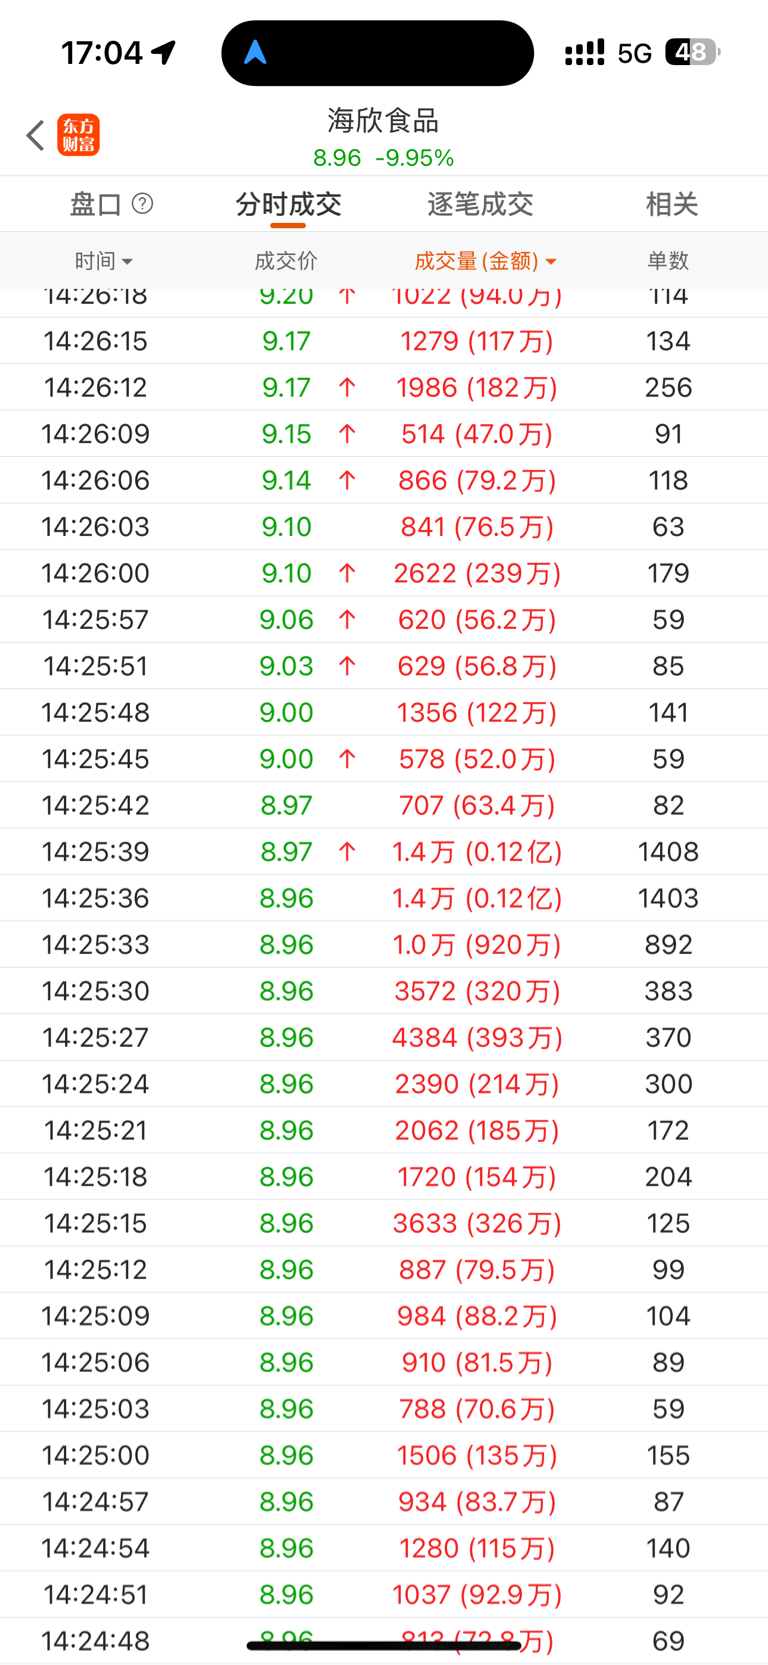Tap the question mark help icon beside 盘口
768x1665 pixels.
[x=143, y=204]
